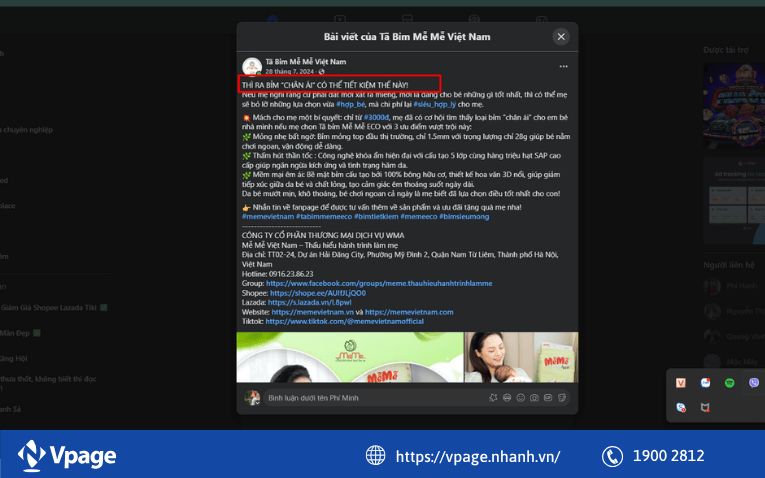The width and height of the screenshot is (765, 478).
Task: Open the 28 tháng 7, 2024 timestamp
Action: [x=290, y=71]
